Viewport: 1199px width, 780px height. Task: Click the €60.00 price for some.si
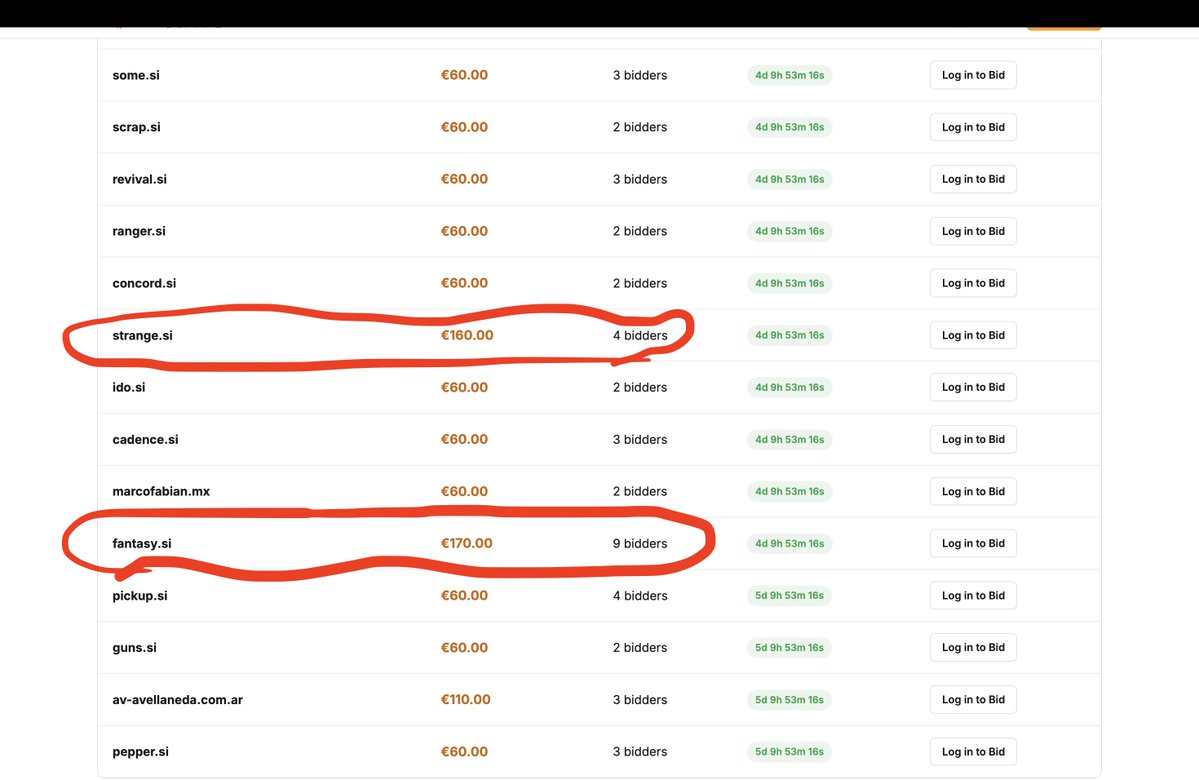point(464,75)
